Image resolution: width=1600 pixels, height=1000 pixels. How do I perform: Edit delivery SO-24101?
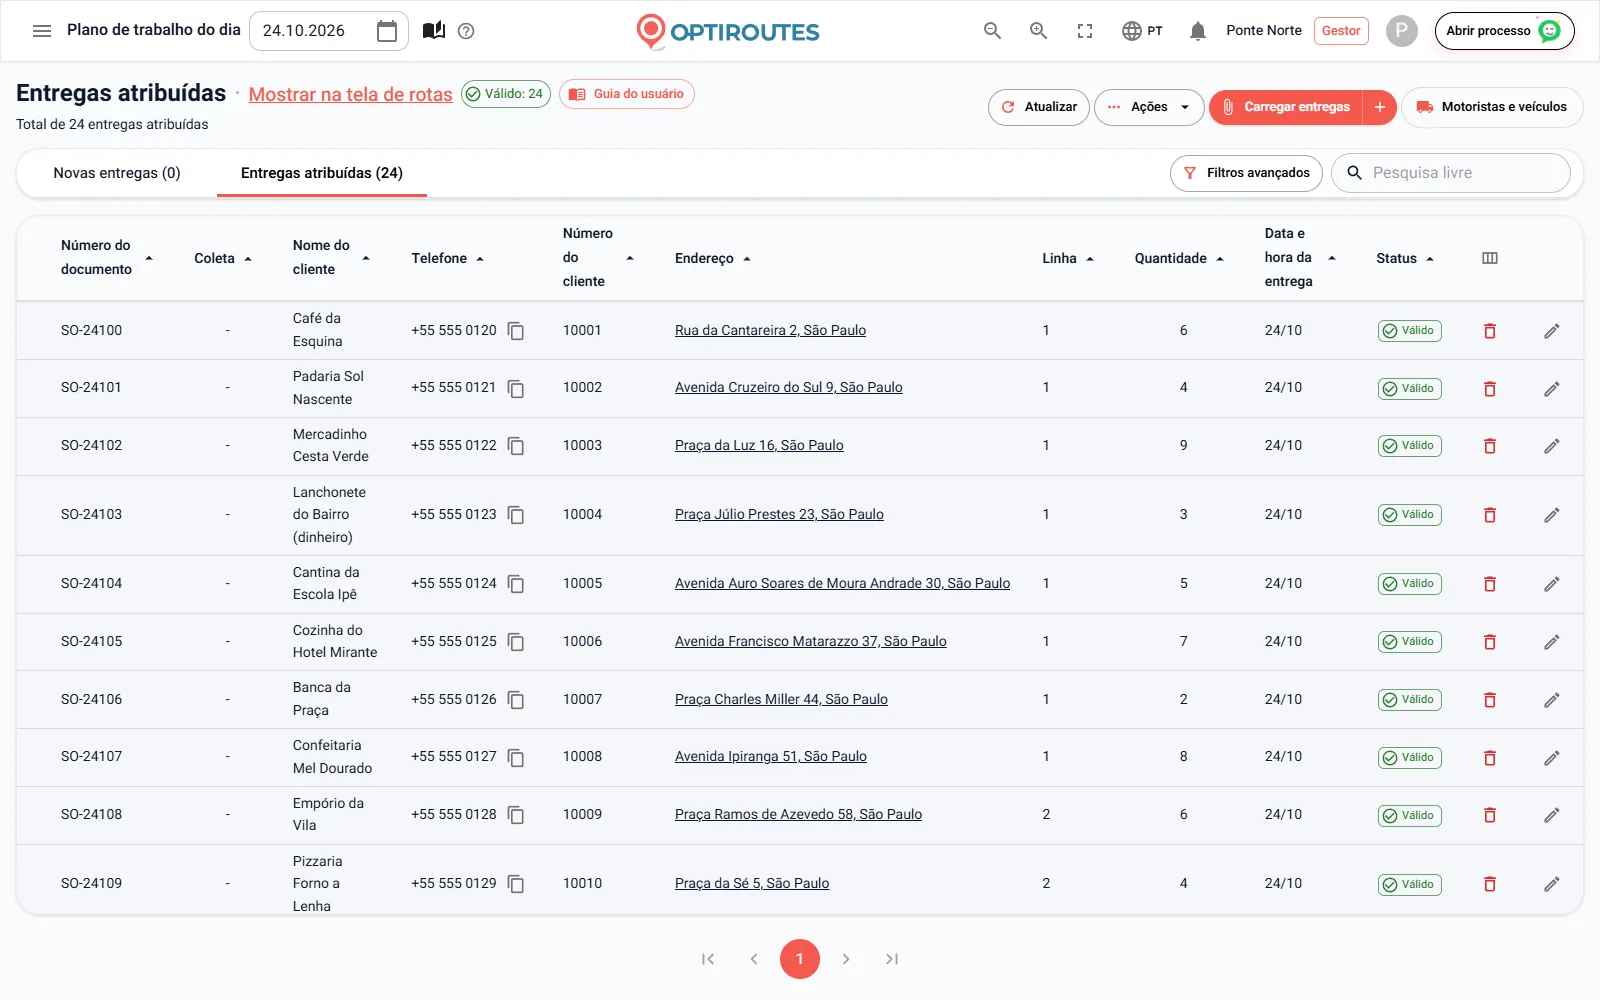pyautogui.click(x=1552, y=388)
